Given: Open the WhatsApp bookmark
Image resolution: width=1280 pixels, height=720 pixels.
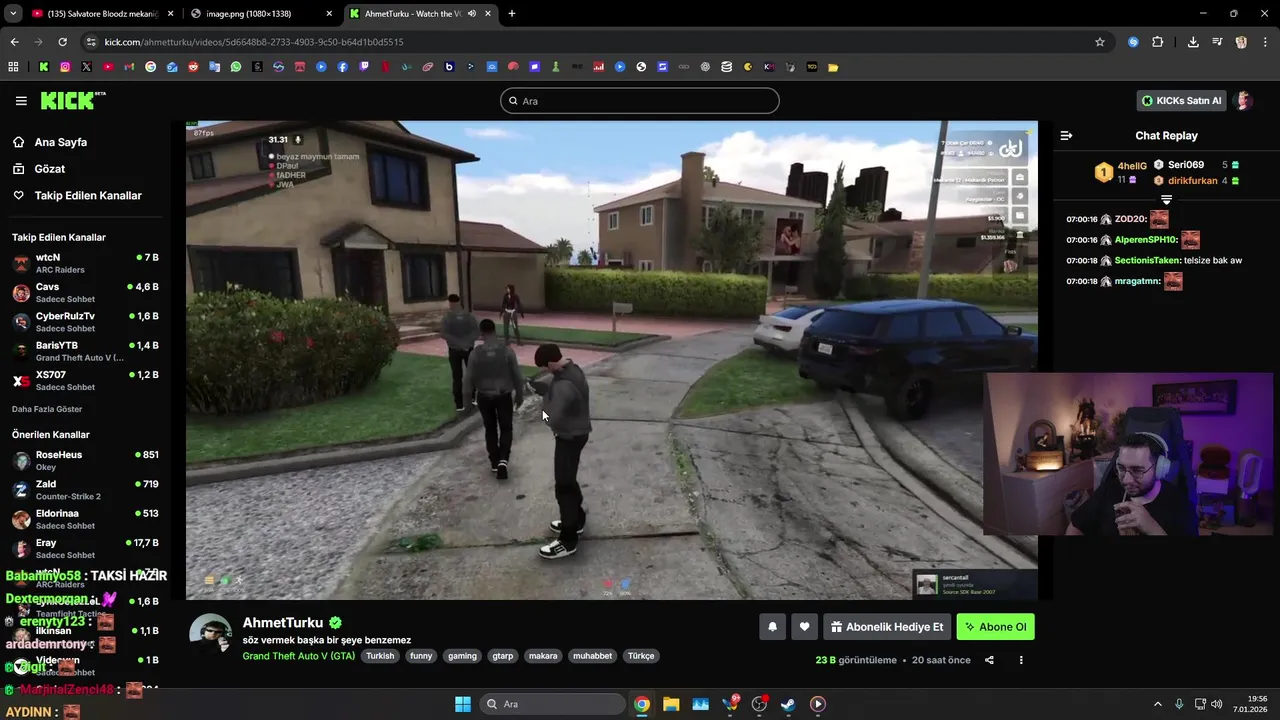Looking at the screenshot, I should (x=236, y=67).
